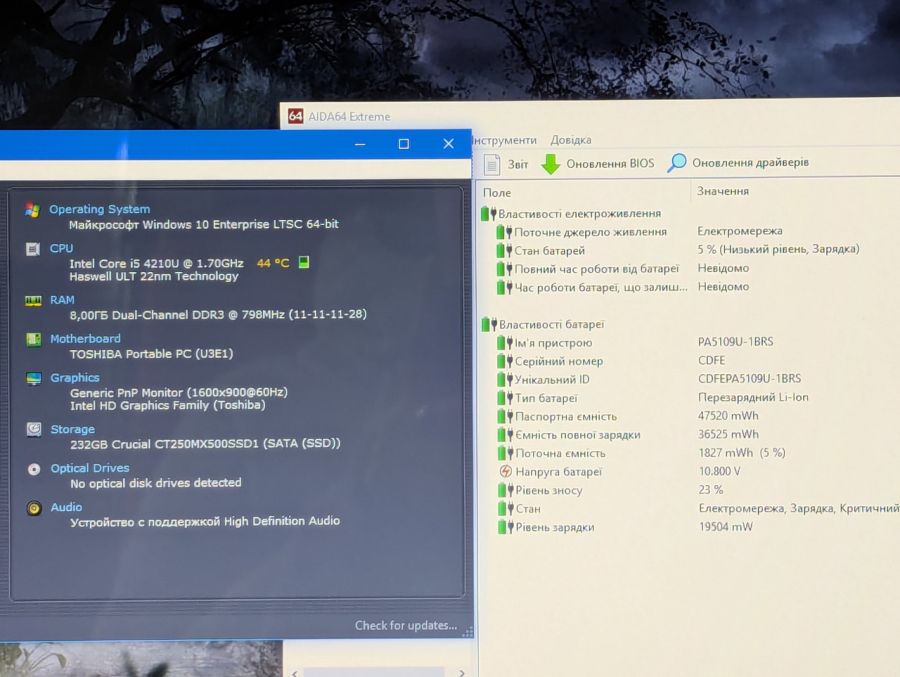900x677 pixels.
Task: Click the right arrow of bottom scrollbar
Action: (461, 672)
